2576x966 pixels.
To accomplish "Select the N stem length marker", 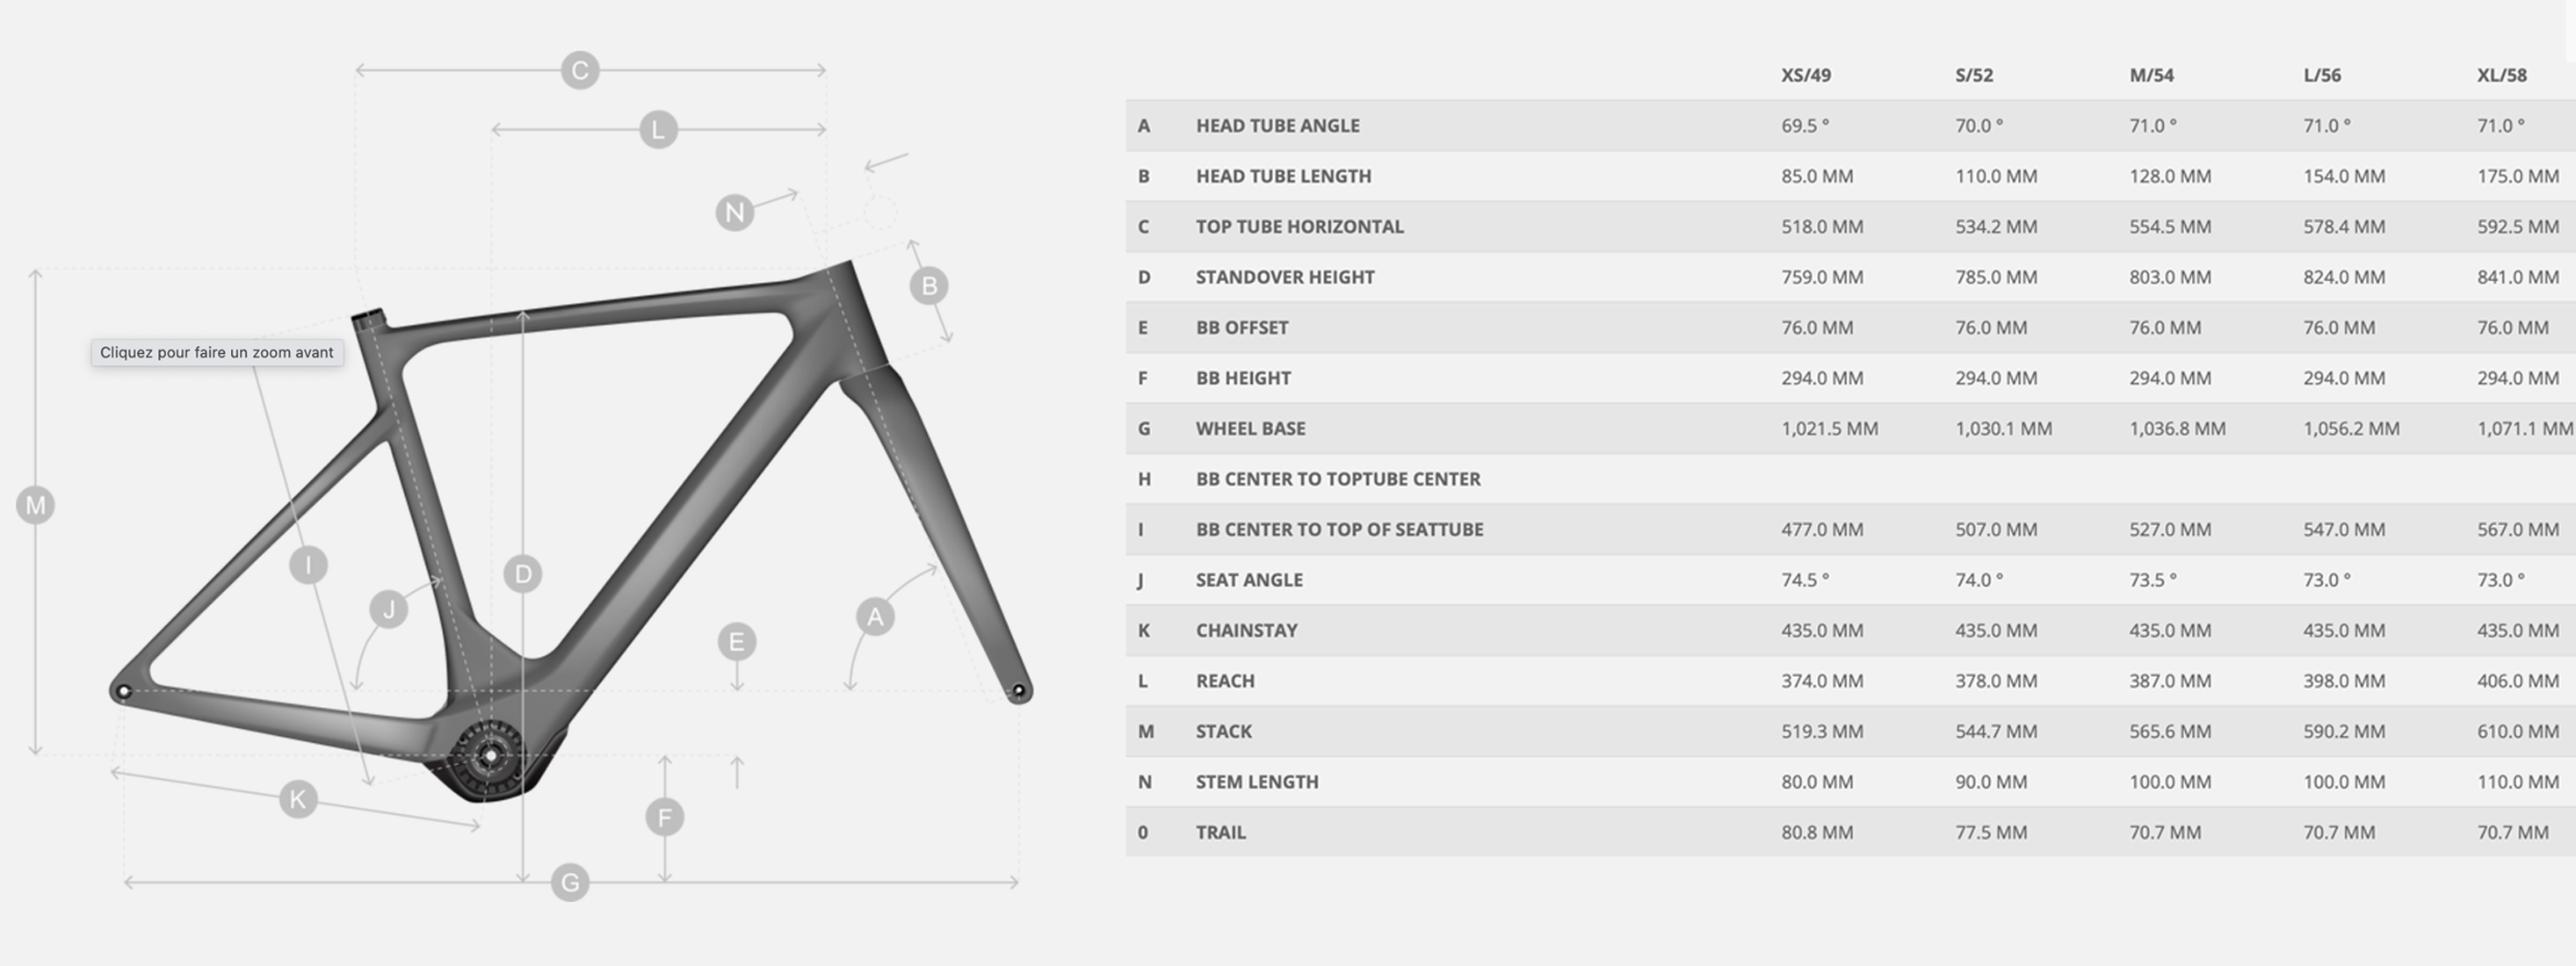I will [x=735, y=212].
